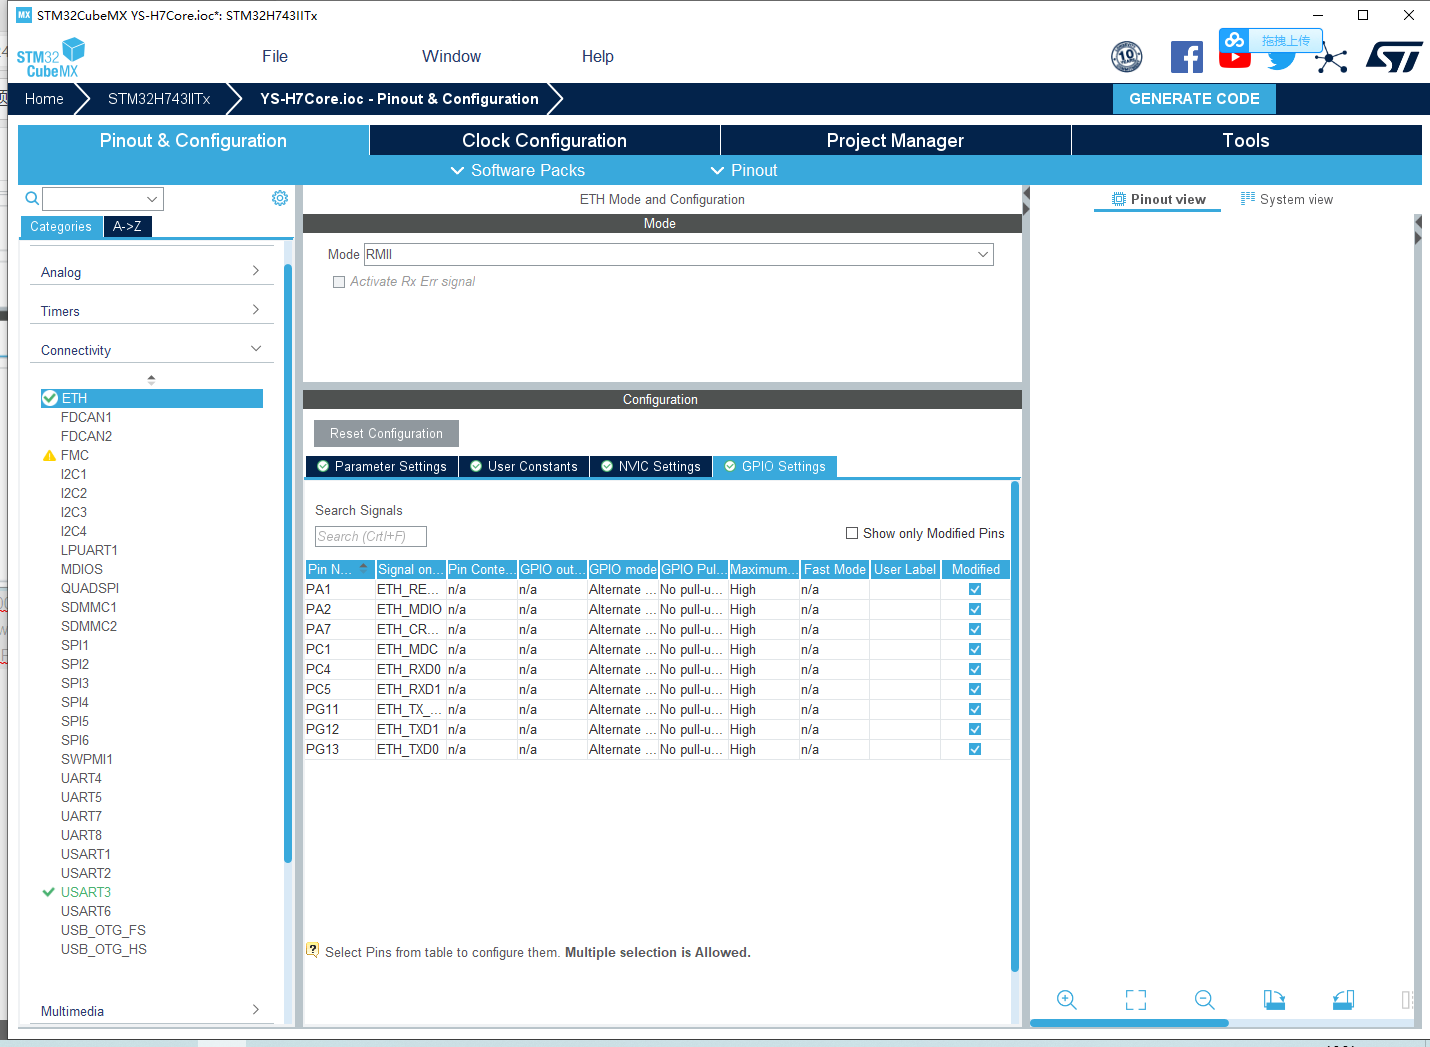
Task: Enable Show only Modified Pins checkbox
Action: (852, 533)
